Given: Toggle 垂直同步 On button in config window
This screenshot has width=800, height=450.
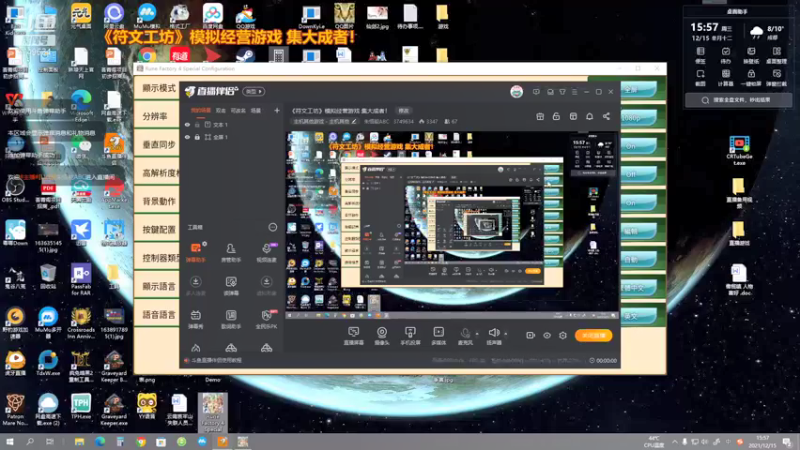Looking at the screenshot, I should point(638,146).
